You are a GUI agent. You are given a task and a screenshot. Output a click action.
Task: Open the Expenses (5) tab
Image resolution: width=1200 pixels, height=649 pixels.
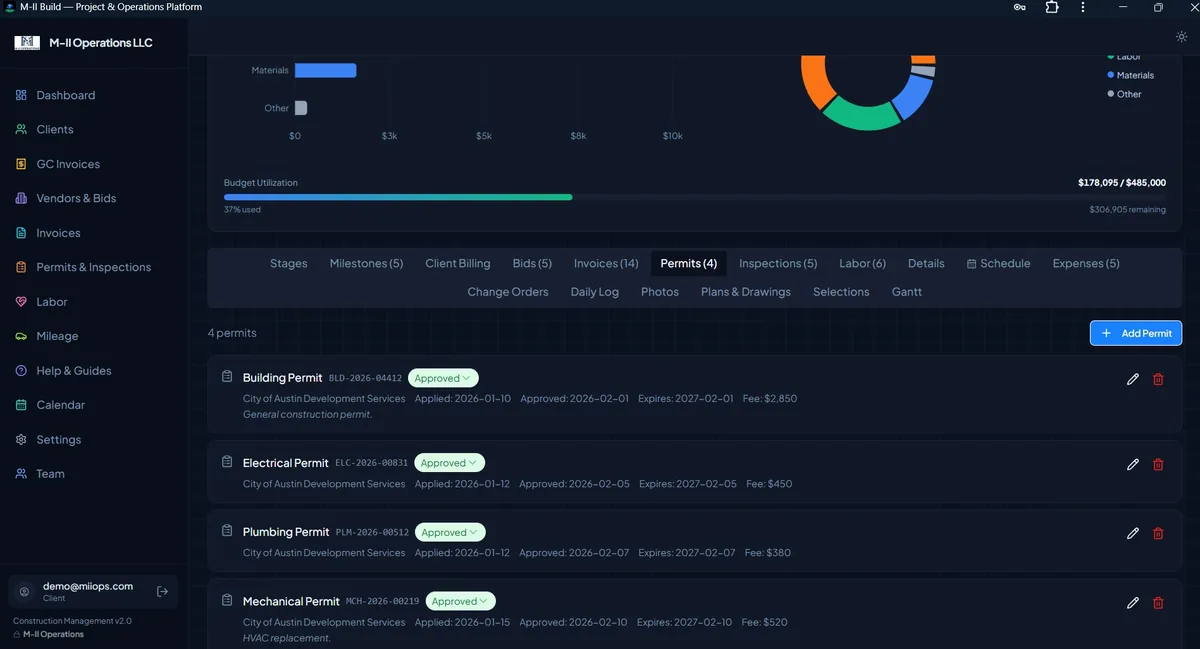(1086, 263)
